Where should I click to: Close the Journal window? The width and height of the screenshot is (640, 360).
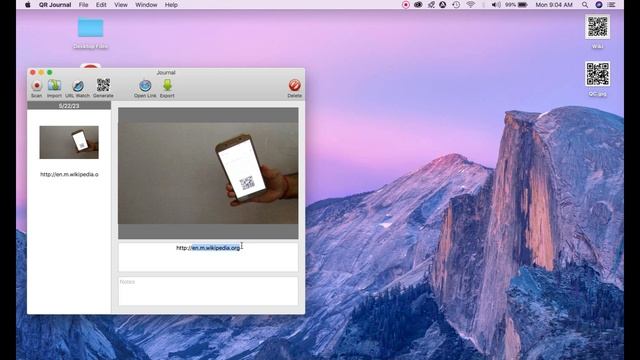33,72
